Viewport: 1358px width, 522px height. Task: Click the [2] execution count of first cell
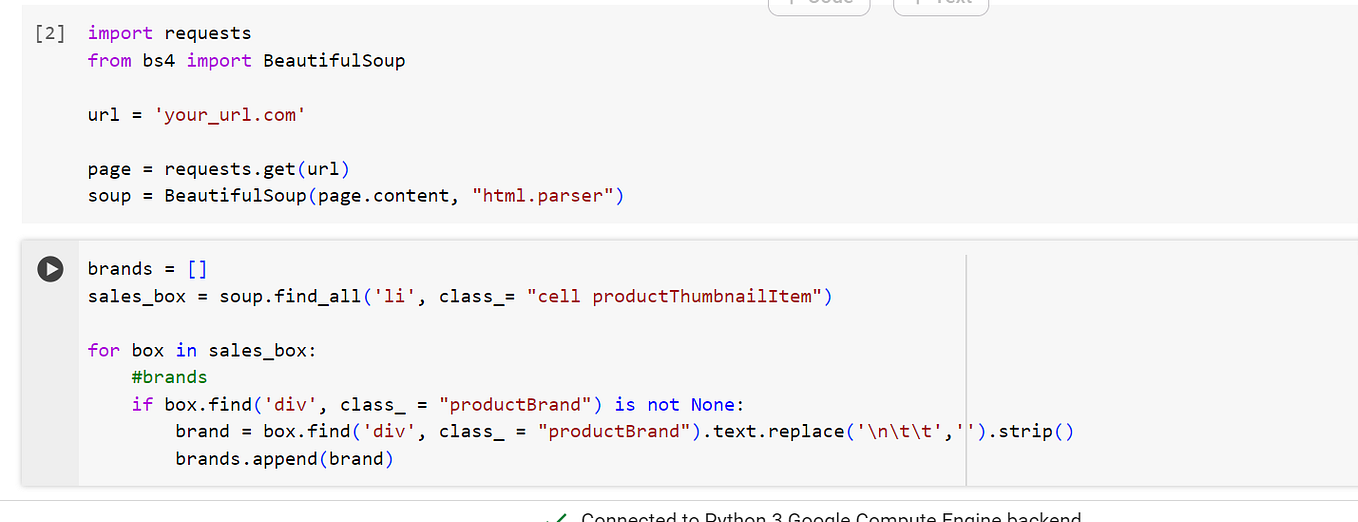coord(50,33)
